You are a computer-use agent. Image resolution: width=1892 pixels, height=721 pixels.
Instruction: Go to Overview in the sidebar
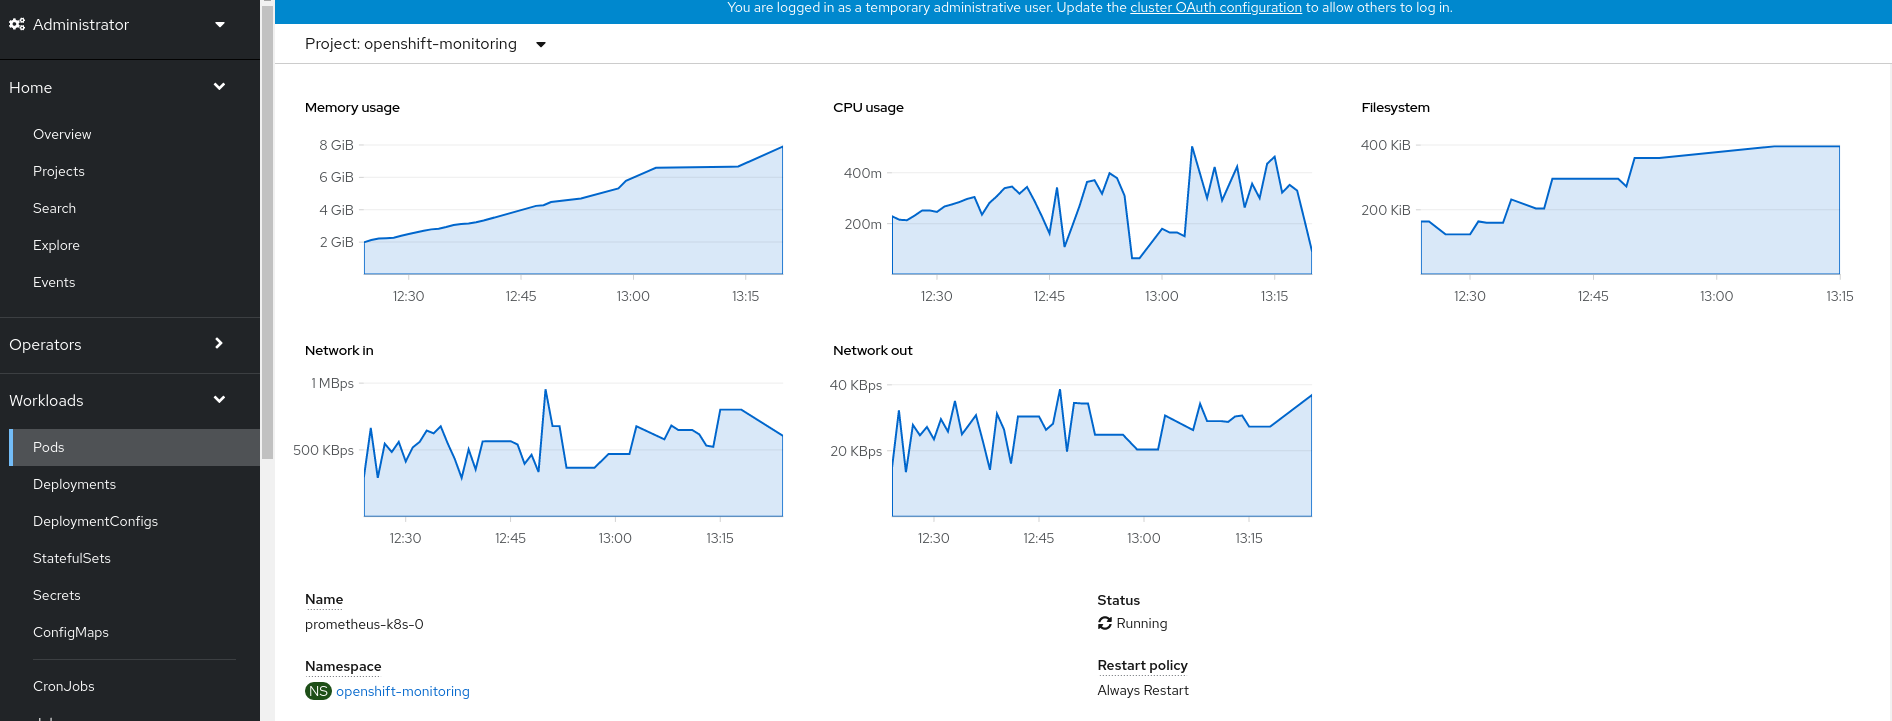point(62,134)
